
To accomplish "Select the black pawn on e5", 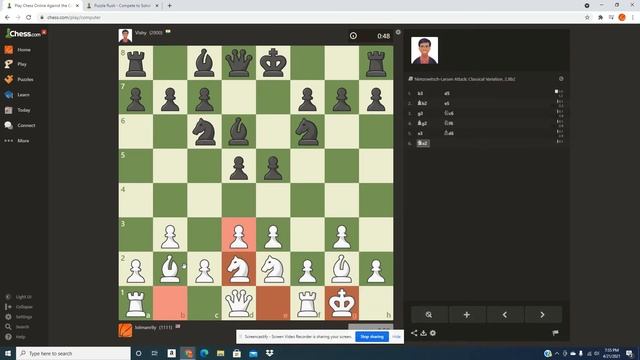I will pos(273,166).
